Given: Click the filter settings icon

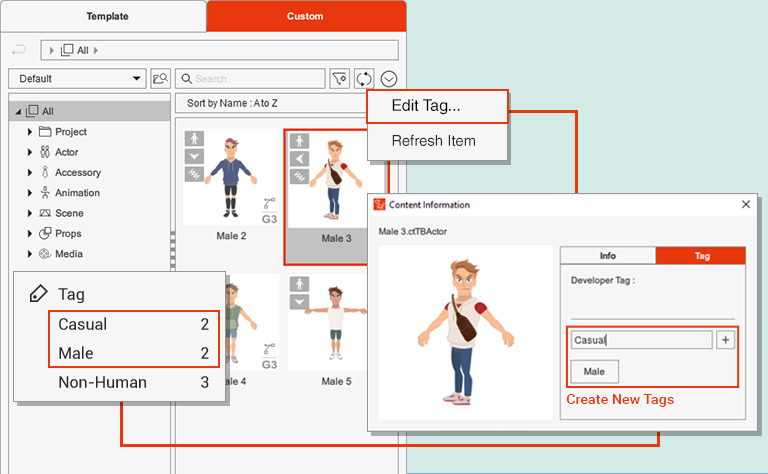Looking at the screenshot, I should tap(340, 79).
